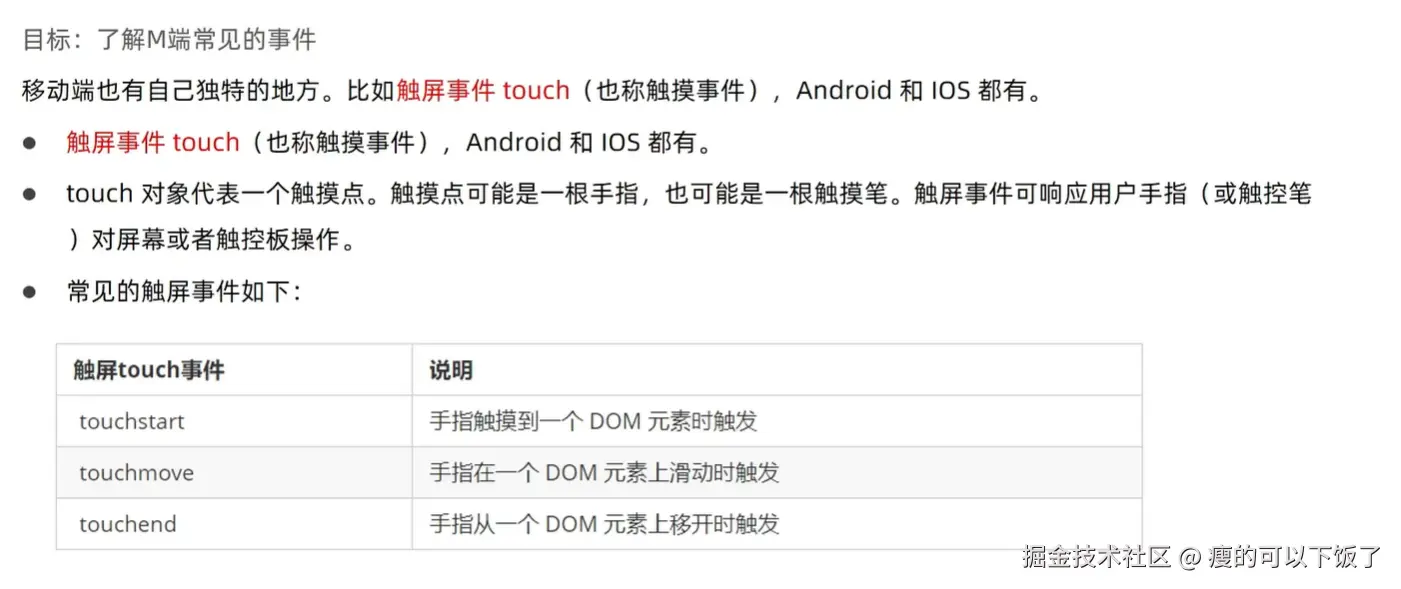Click the first bullet point marker

coord(30,143)
